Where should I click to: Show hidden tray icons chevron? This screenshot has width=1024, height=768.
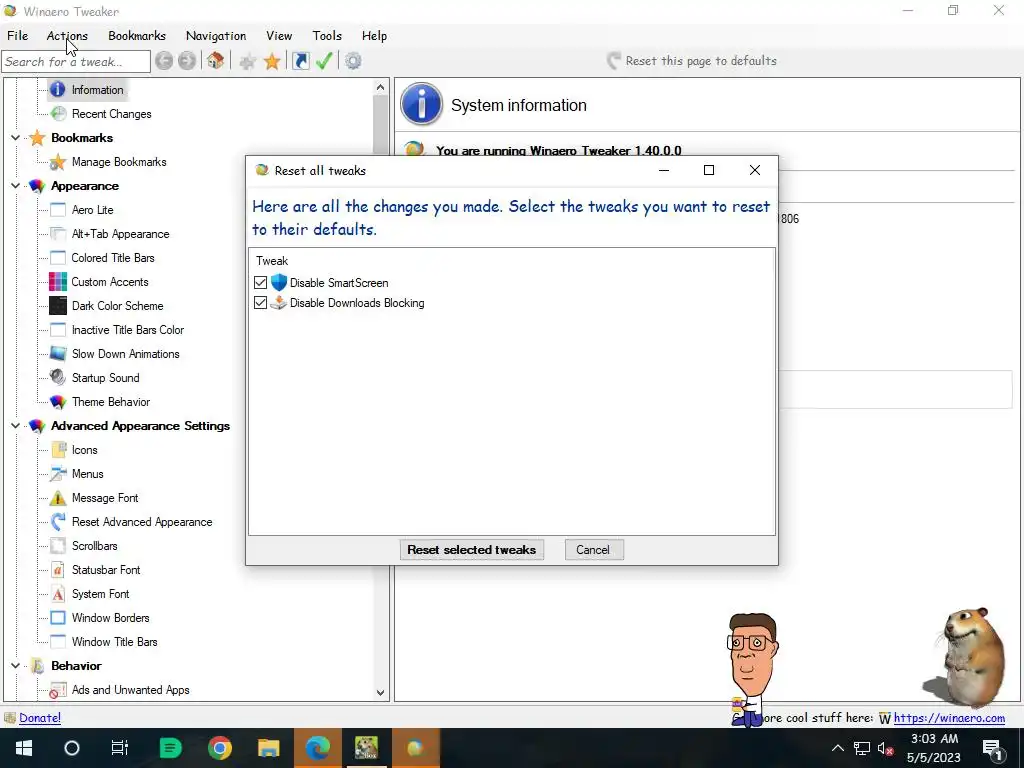[x=837, y=748]
